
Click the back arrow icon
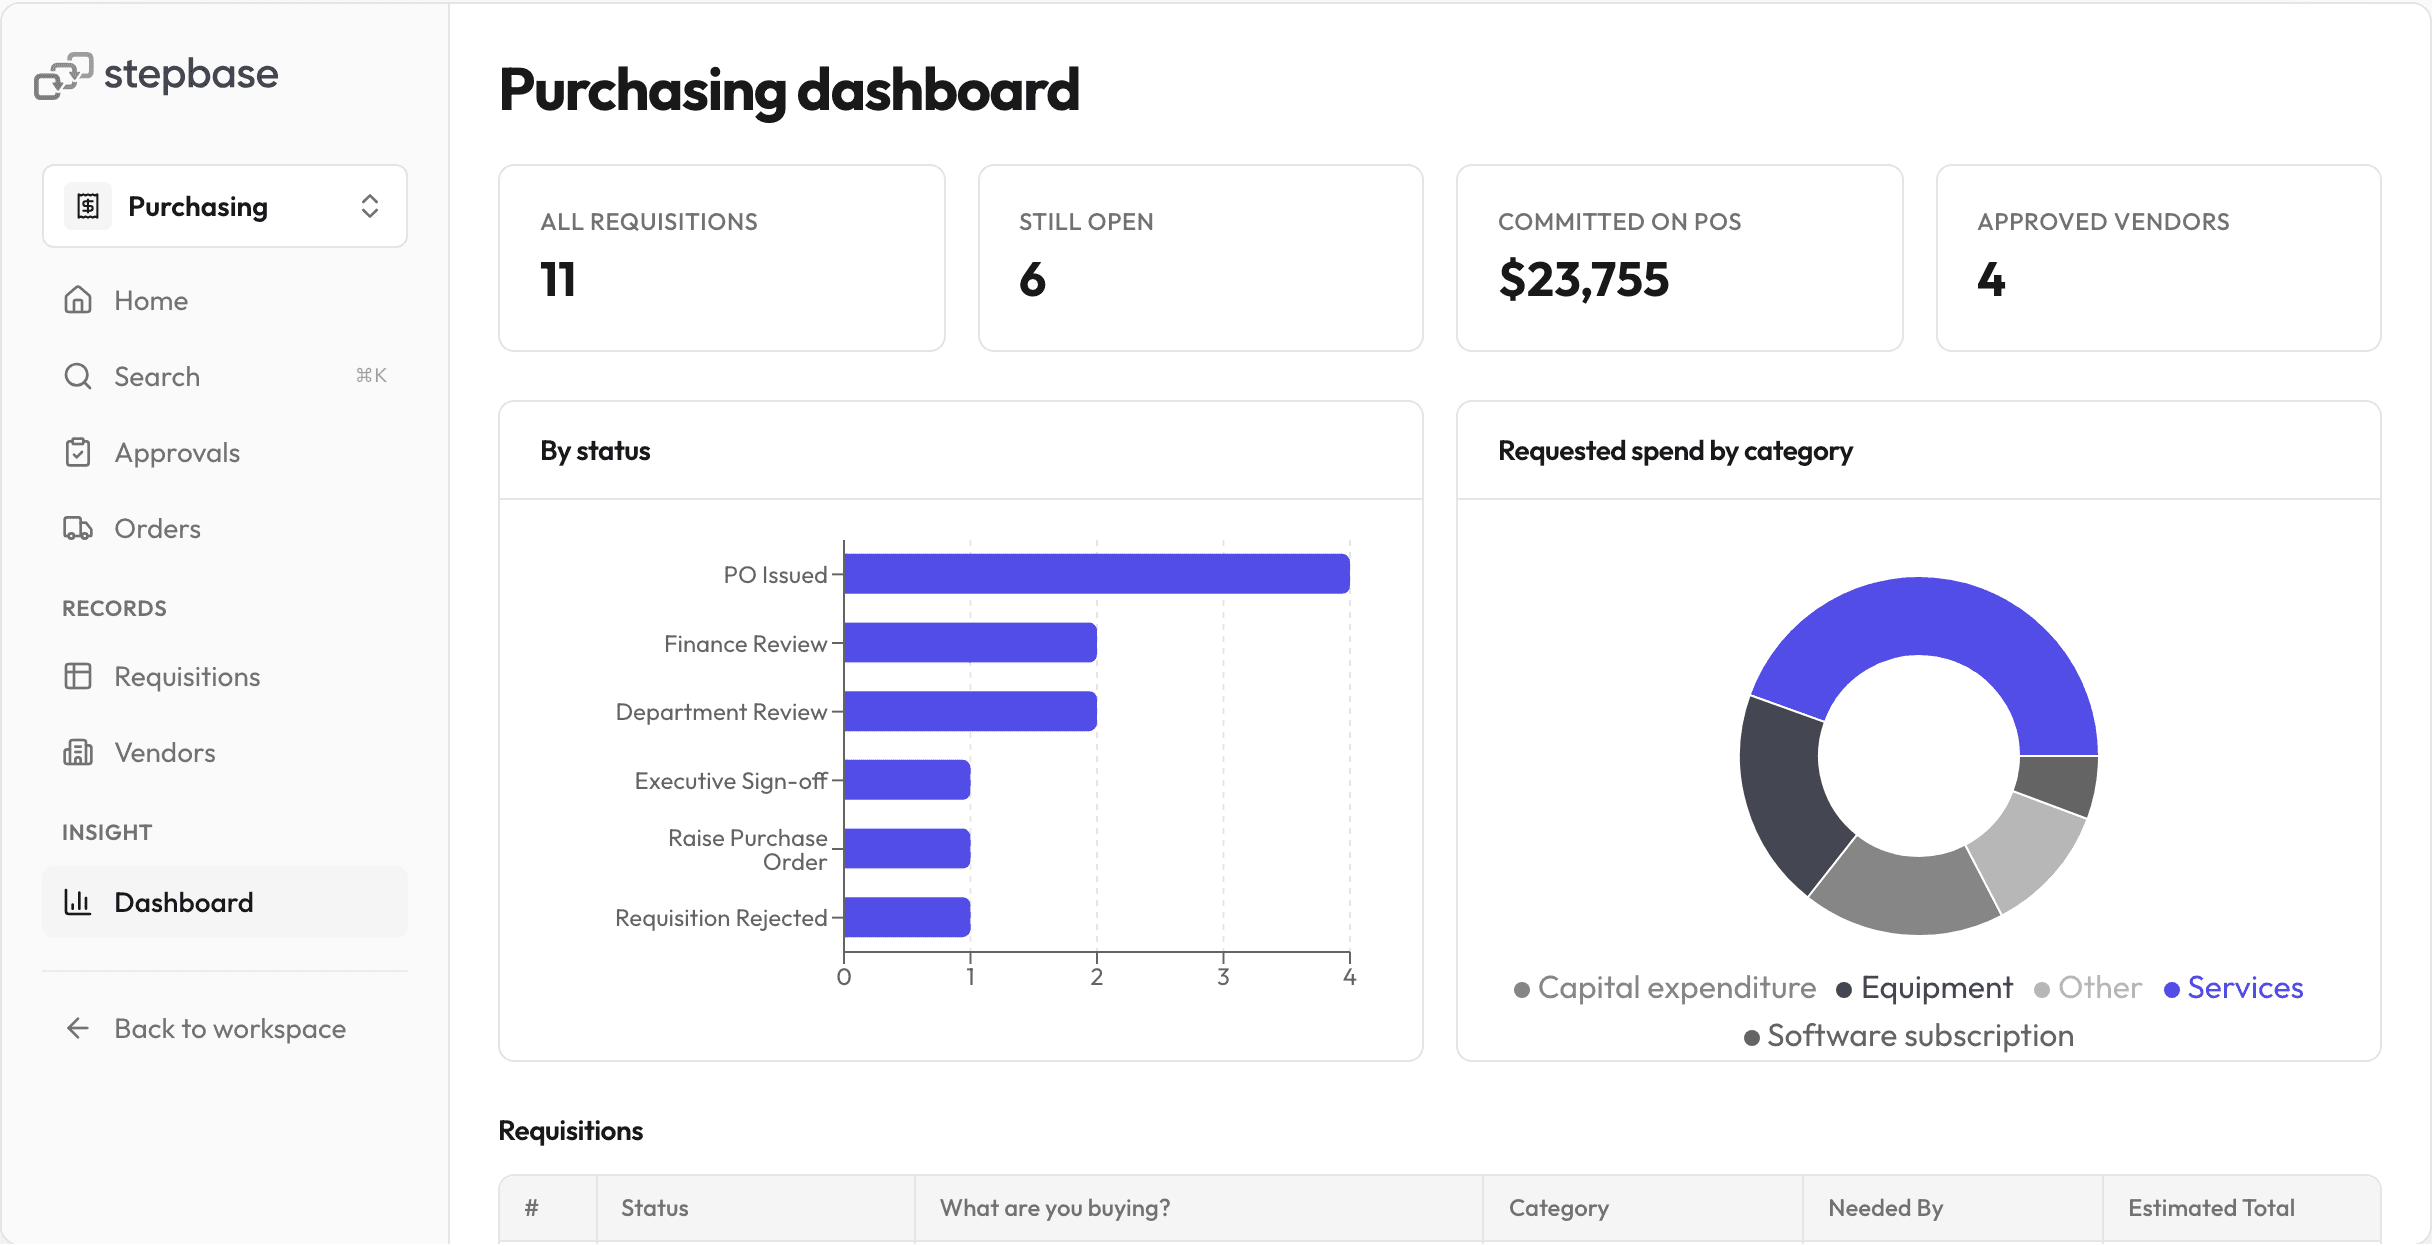78,1028
